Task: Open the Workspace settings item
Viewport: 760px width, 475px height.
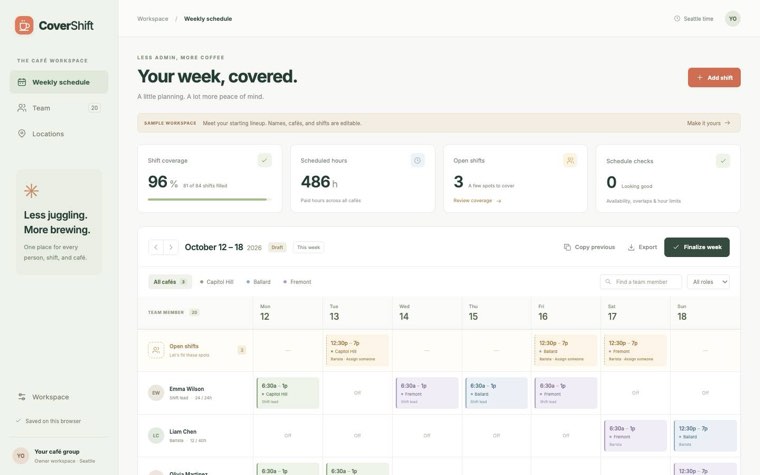Action: pos(59,396)
